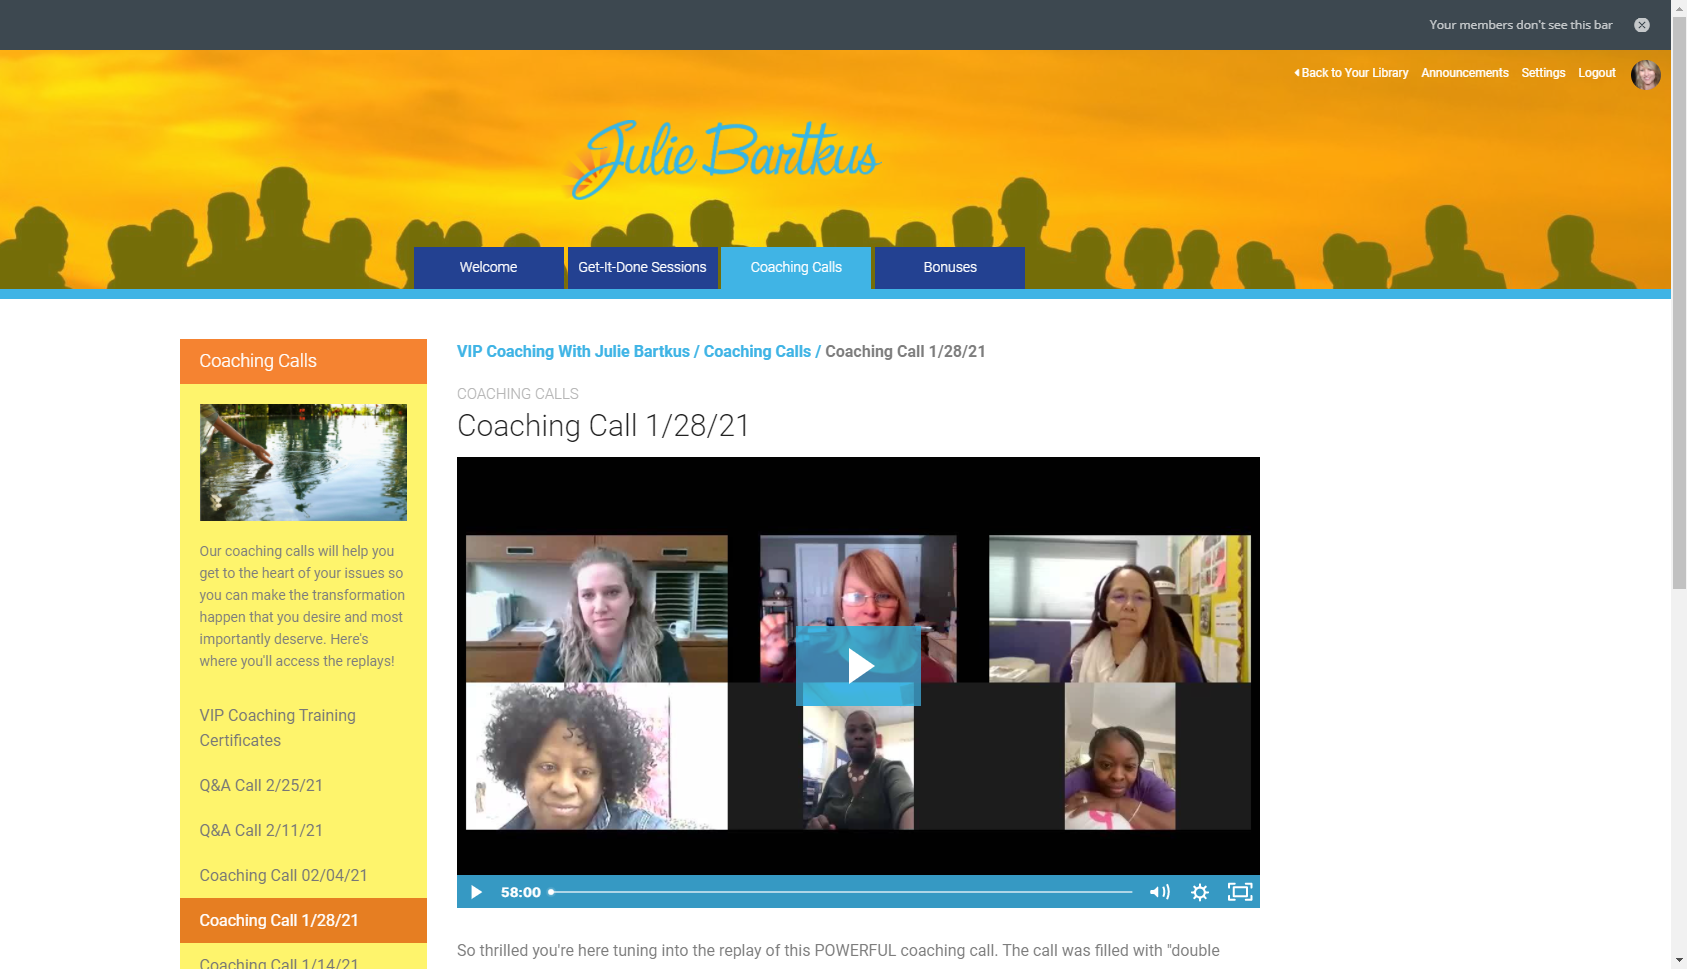Open the profile avatar in the header
This screenshot has width=1687, height=969.
pyautogui.click(x=1646, y=74)
